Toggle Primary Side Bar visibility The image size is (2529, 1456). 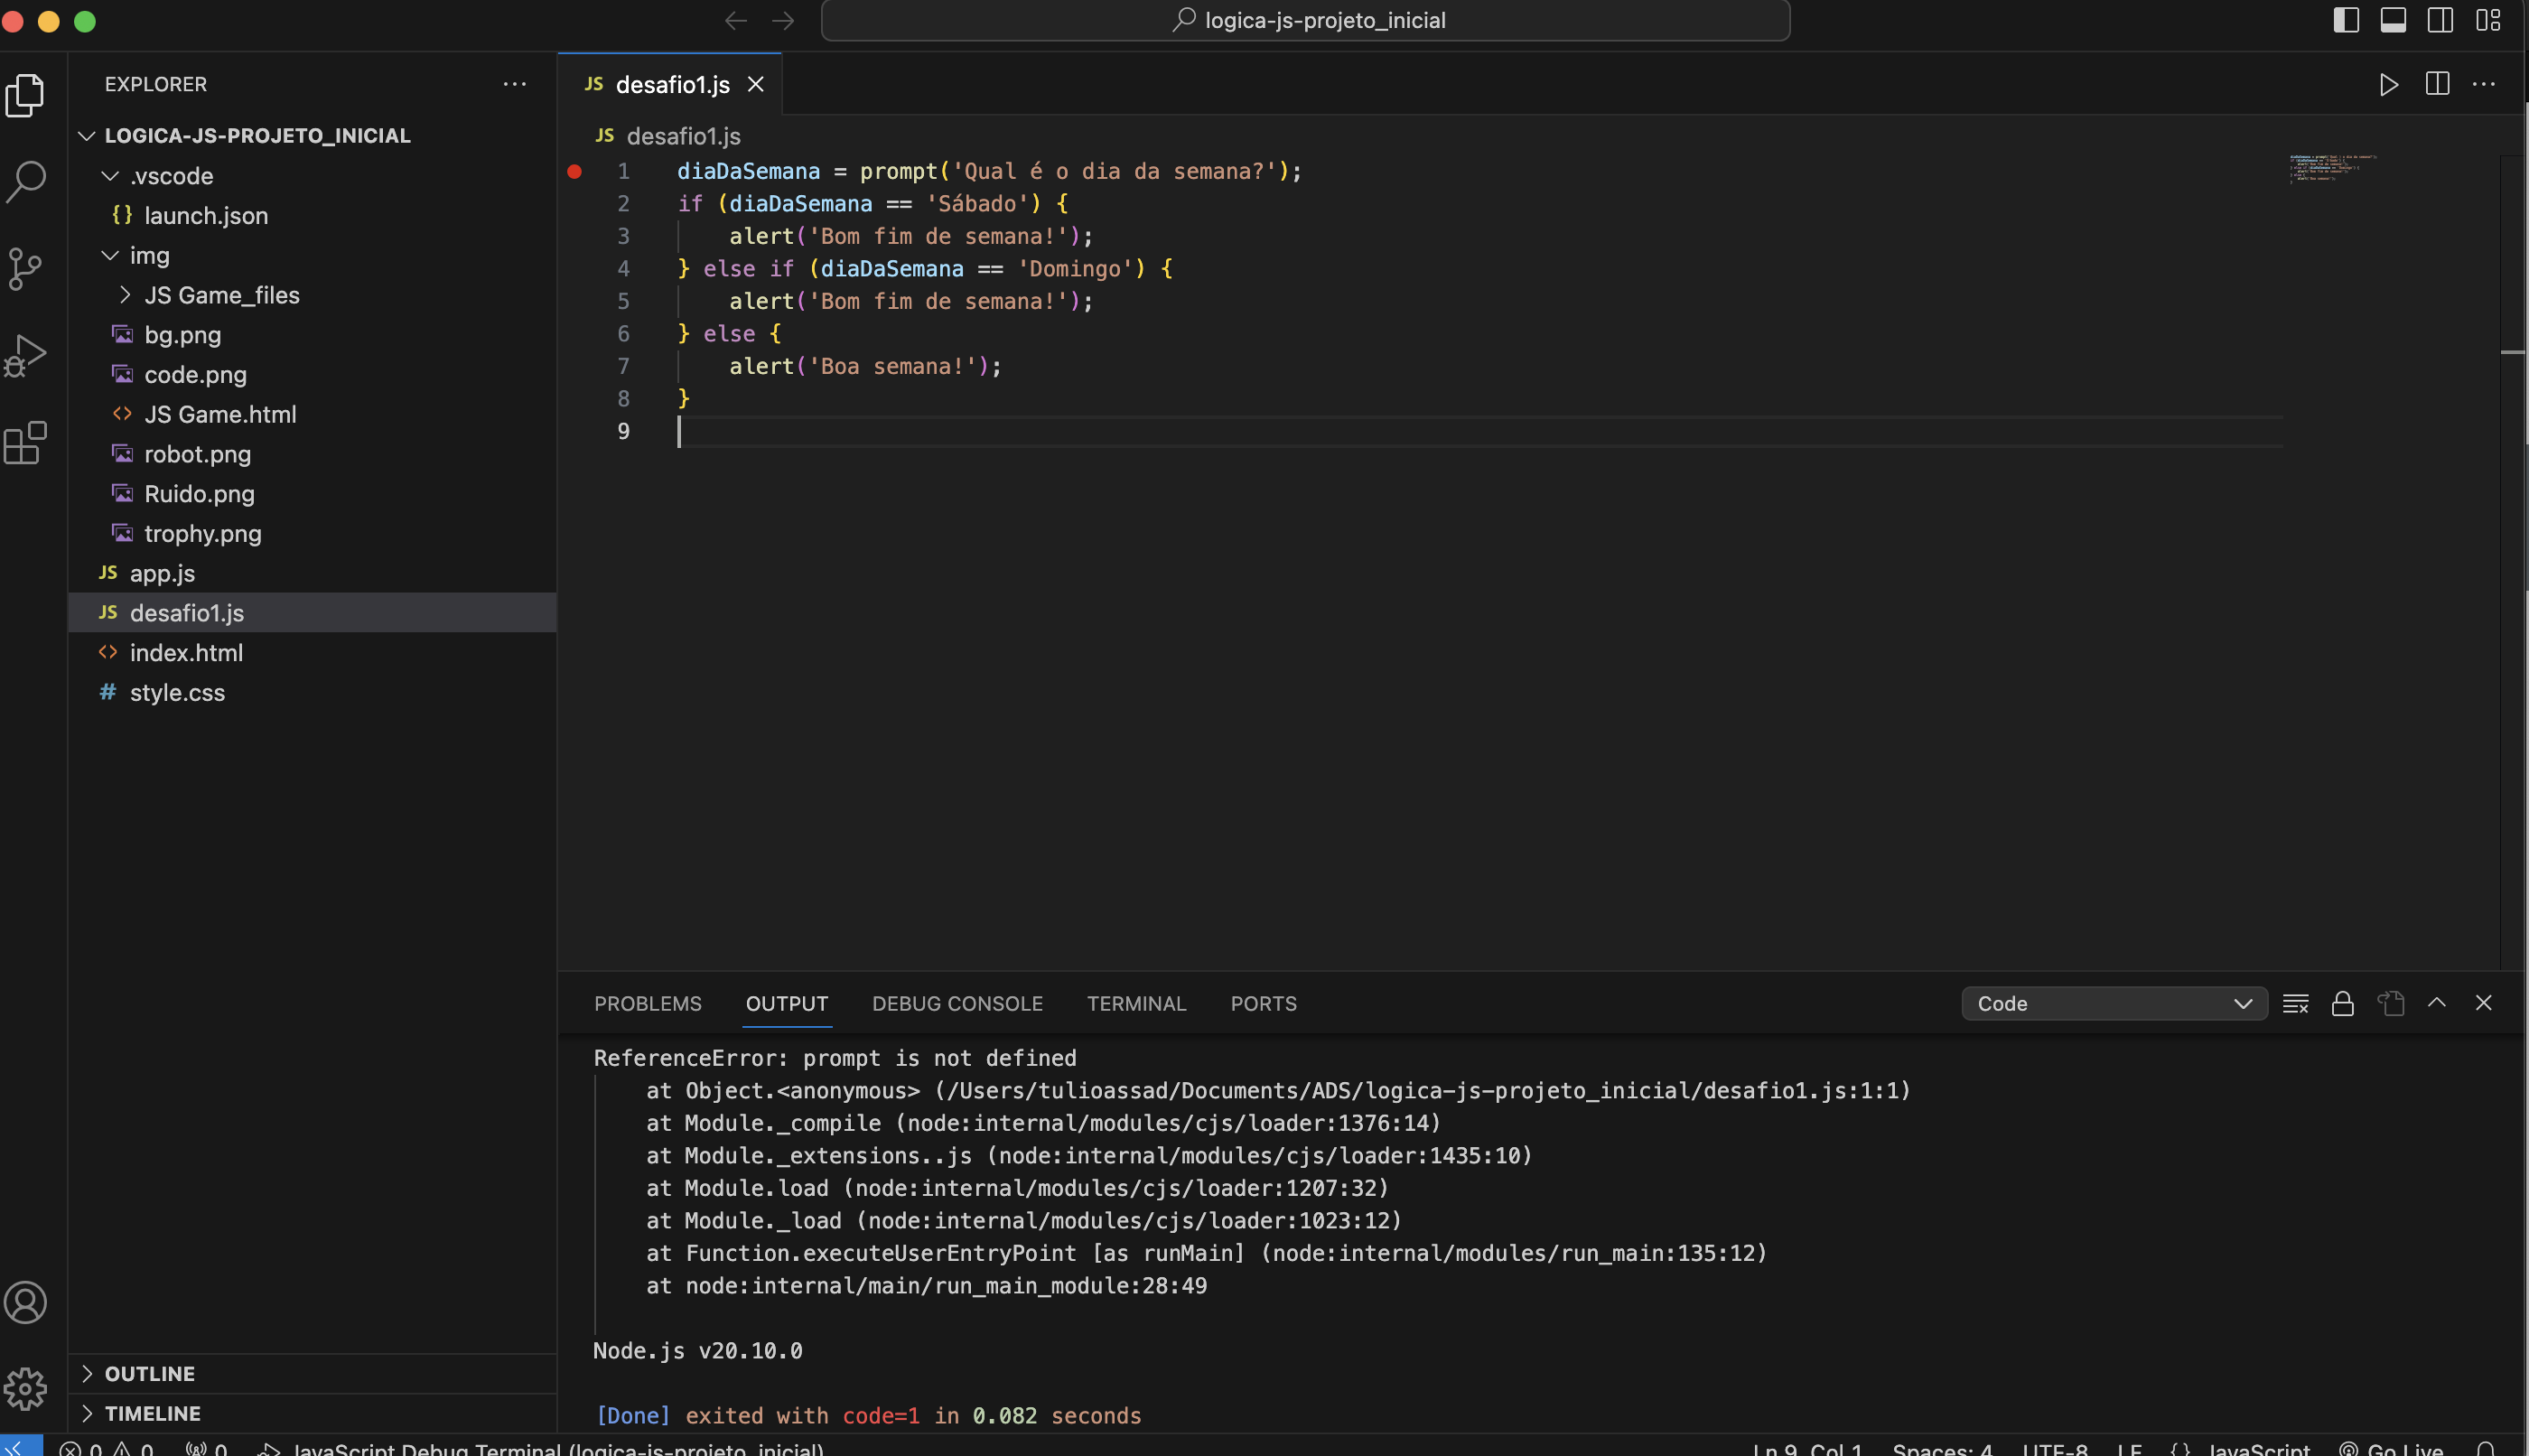(x=2346, y=20)
